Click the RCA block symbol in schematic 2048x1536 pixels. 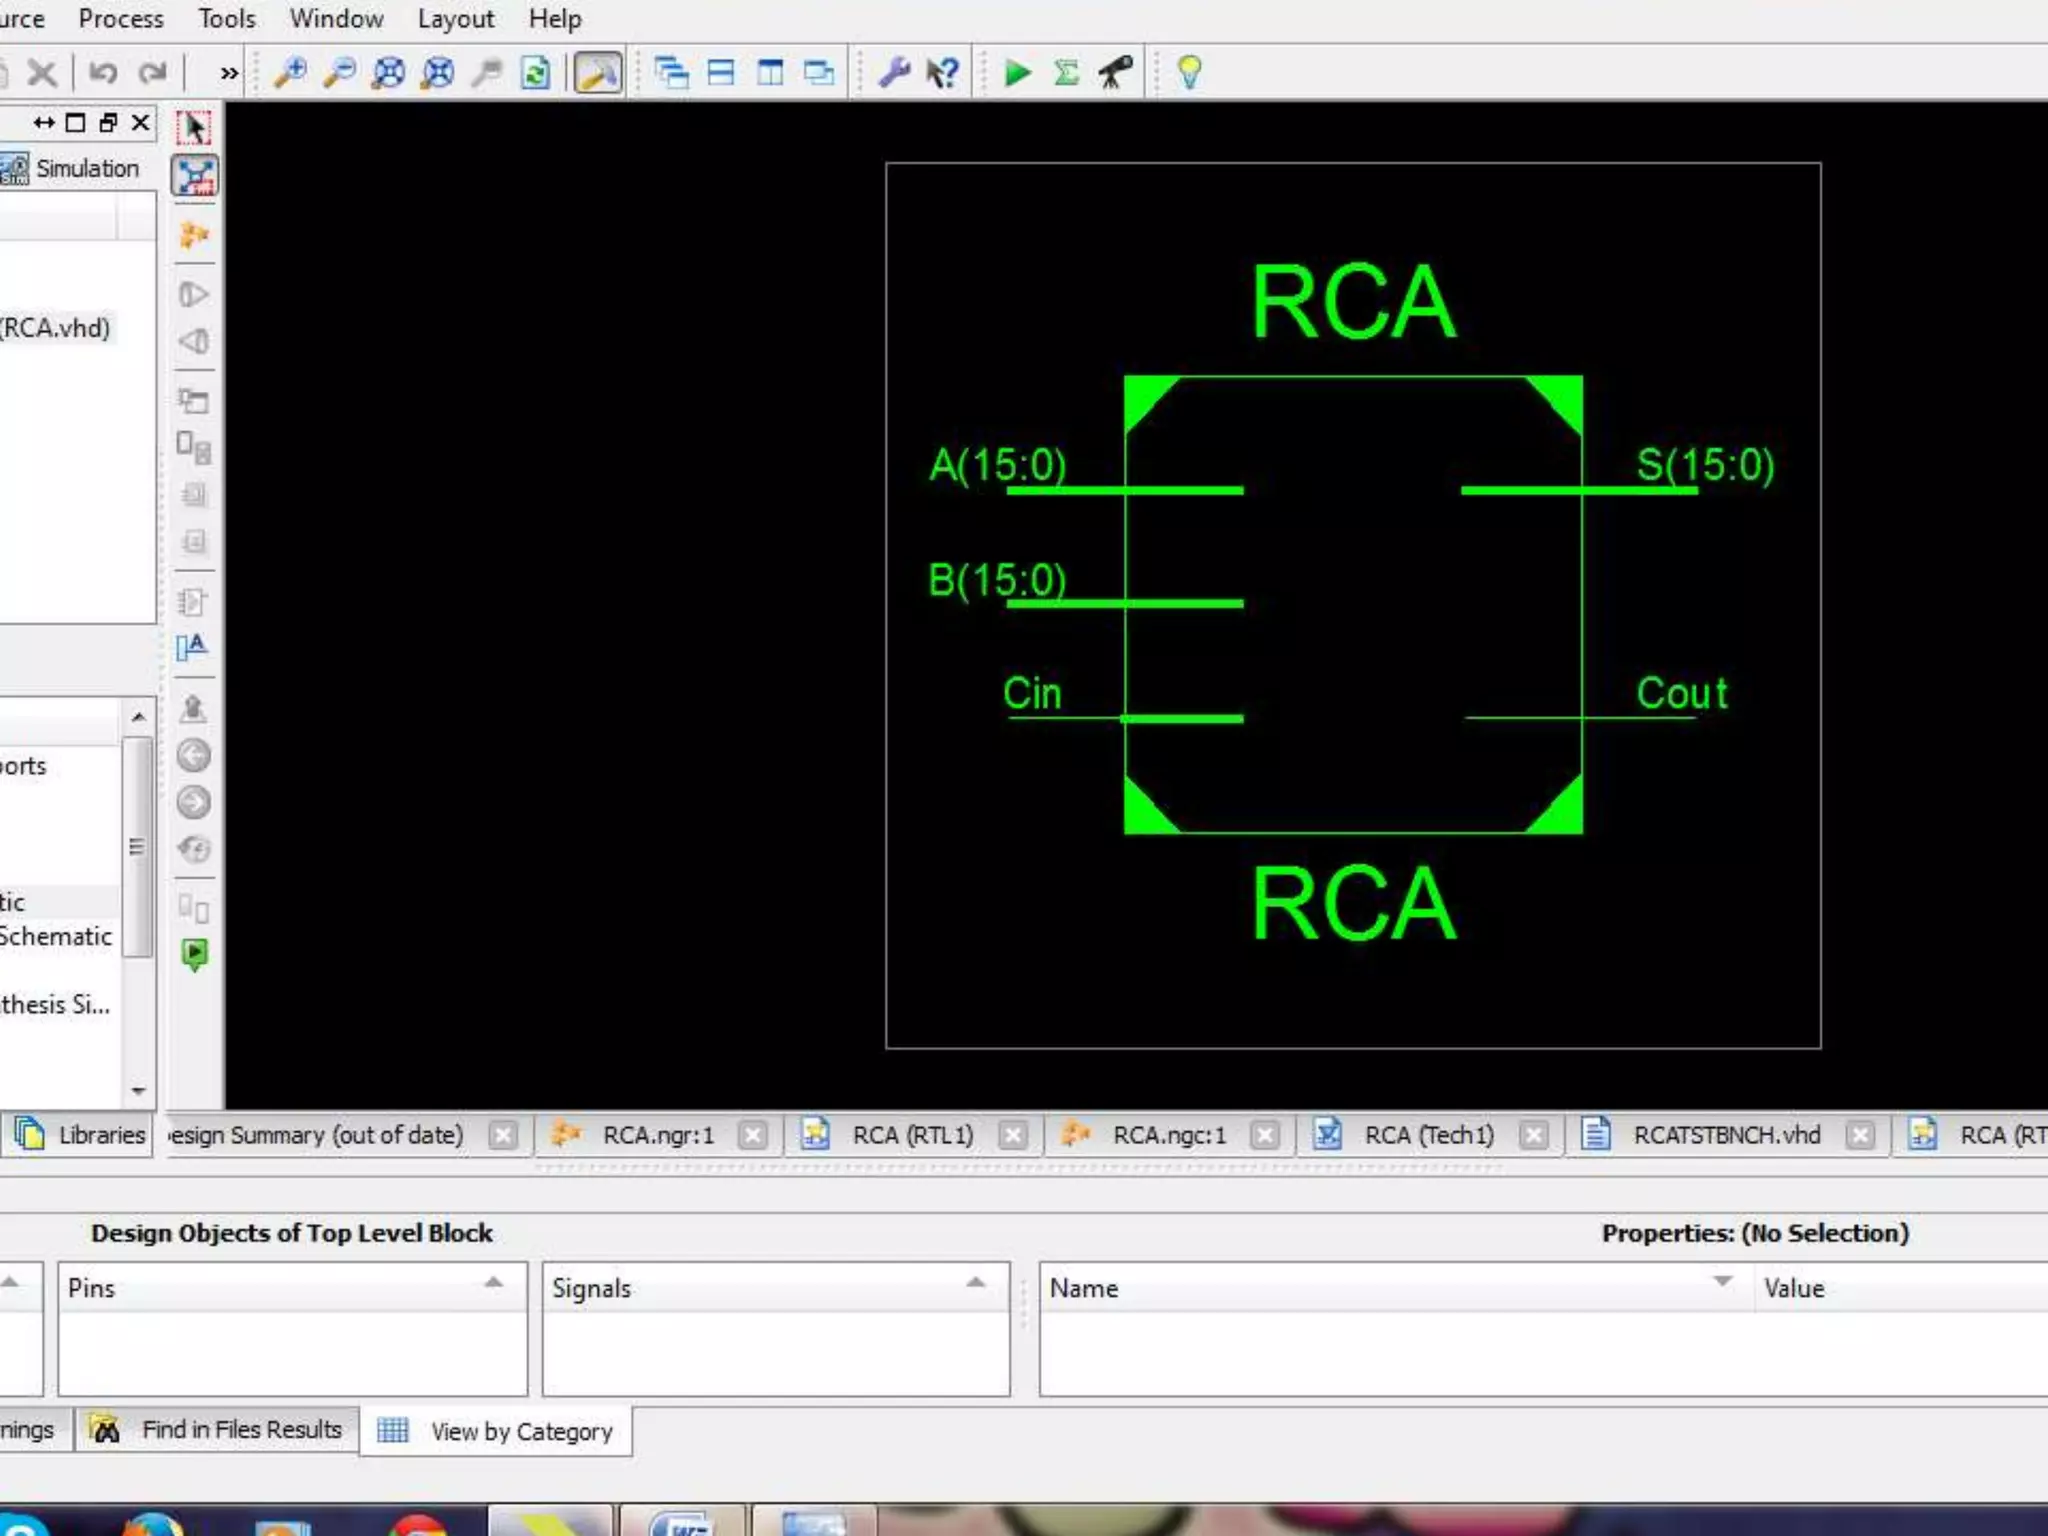tap(1352, 604)
